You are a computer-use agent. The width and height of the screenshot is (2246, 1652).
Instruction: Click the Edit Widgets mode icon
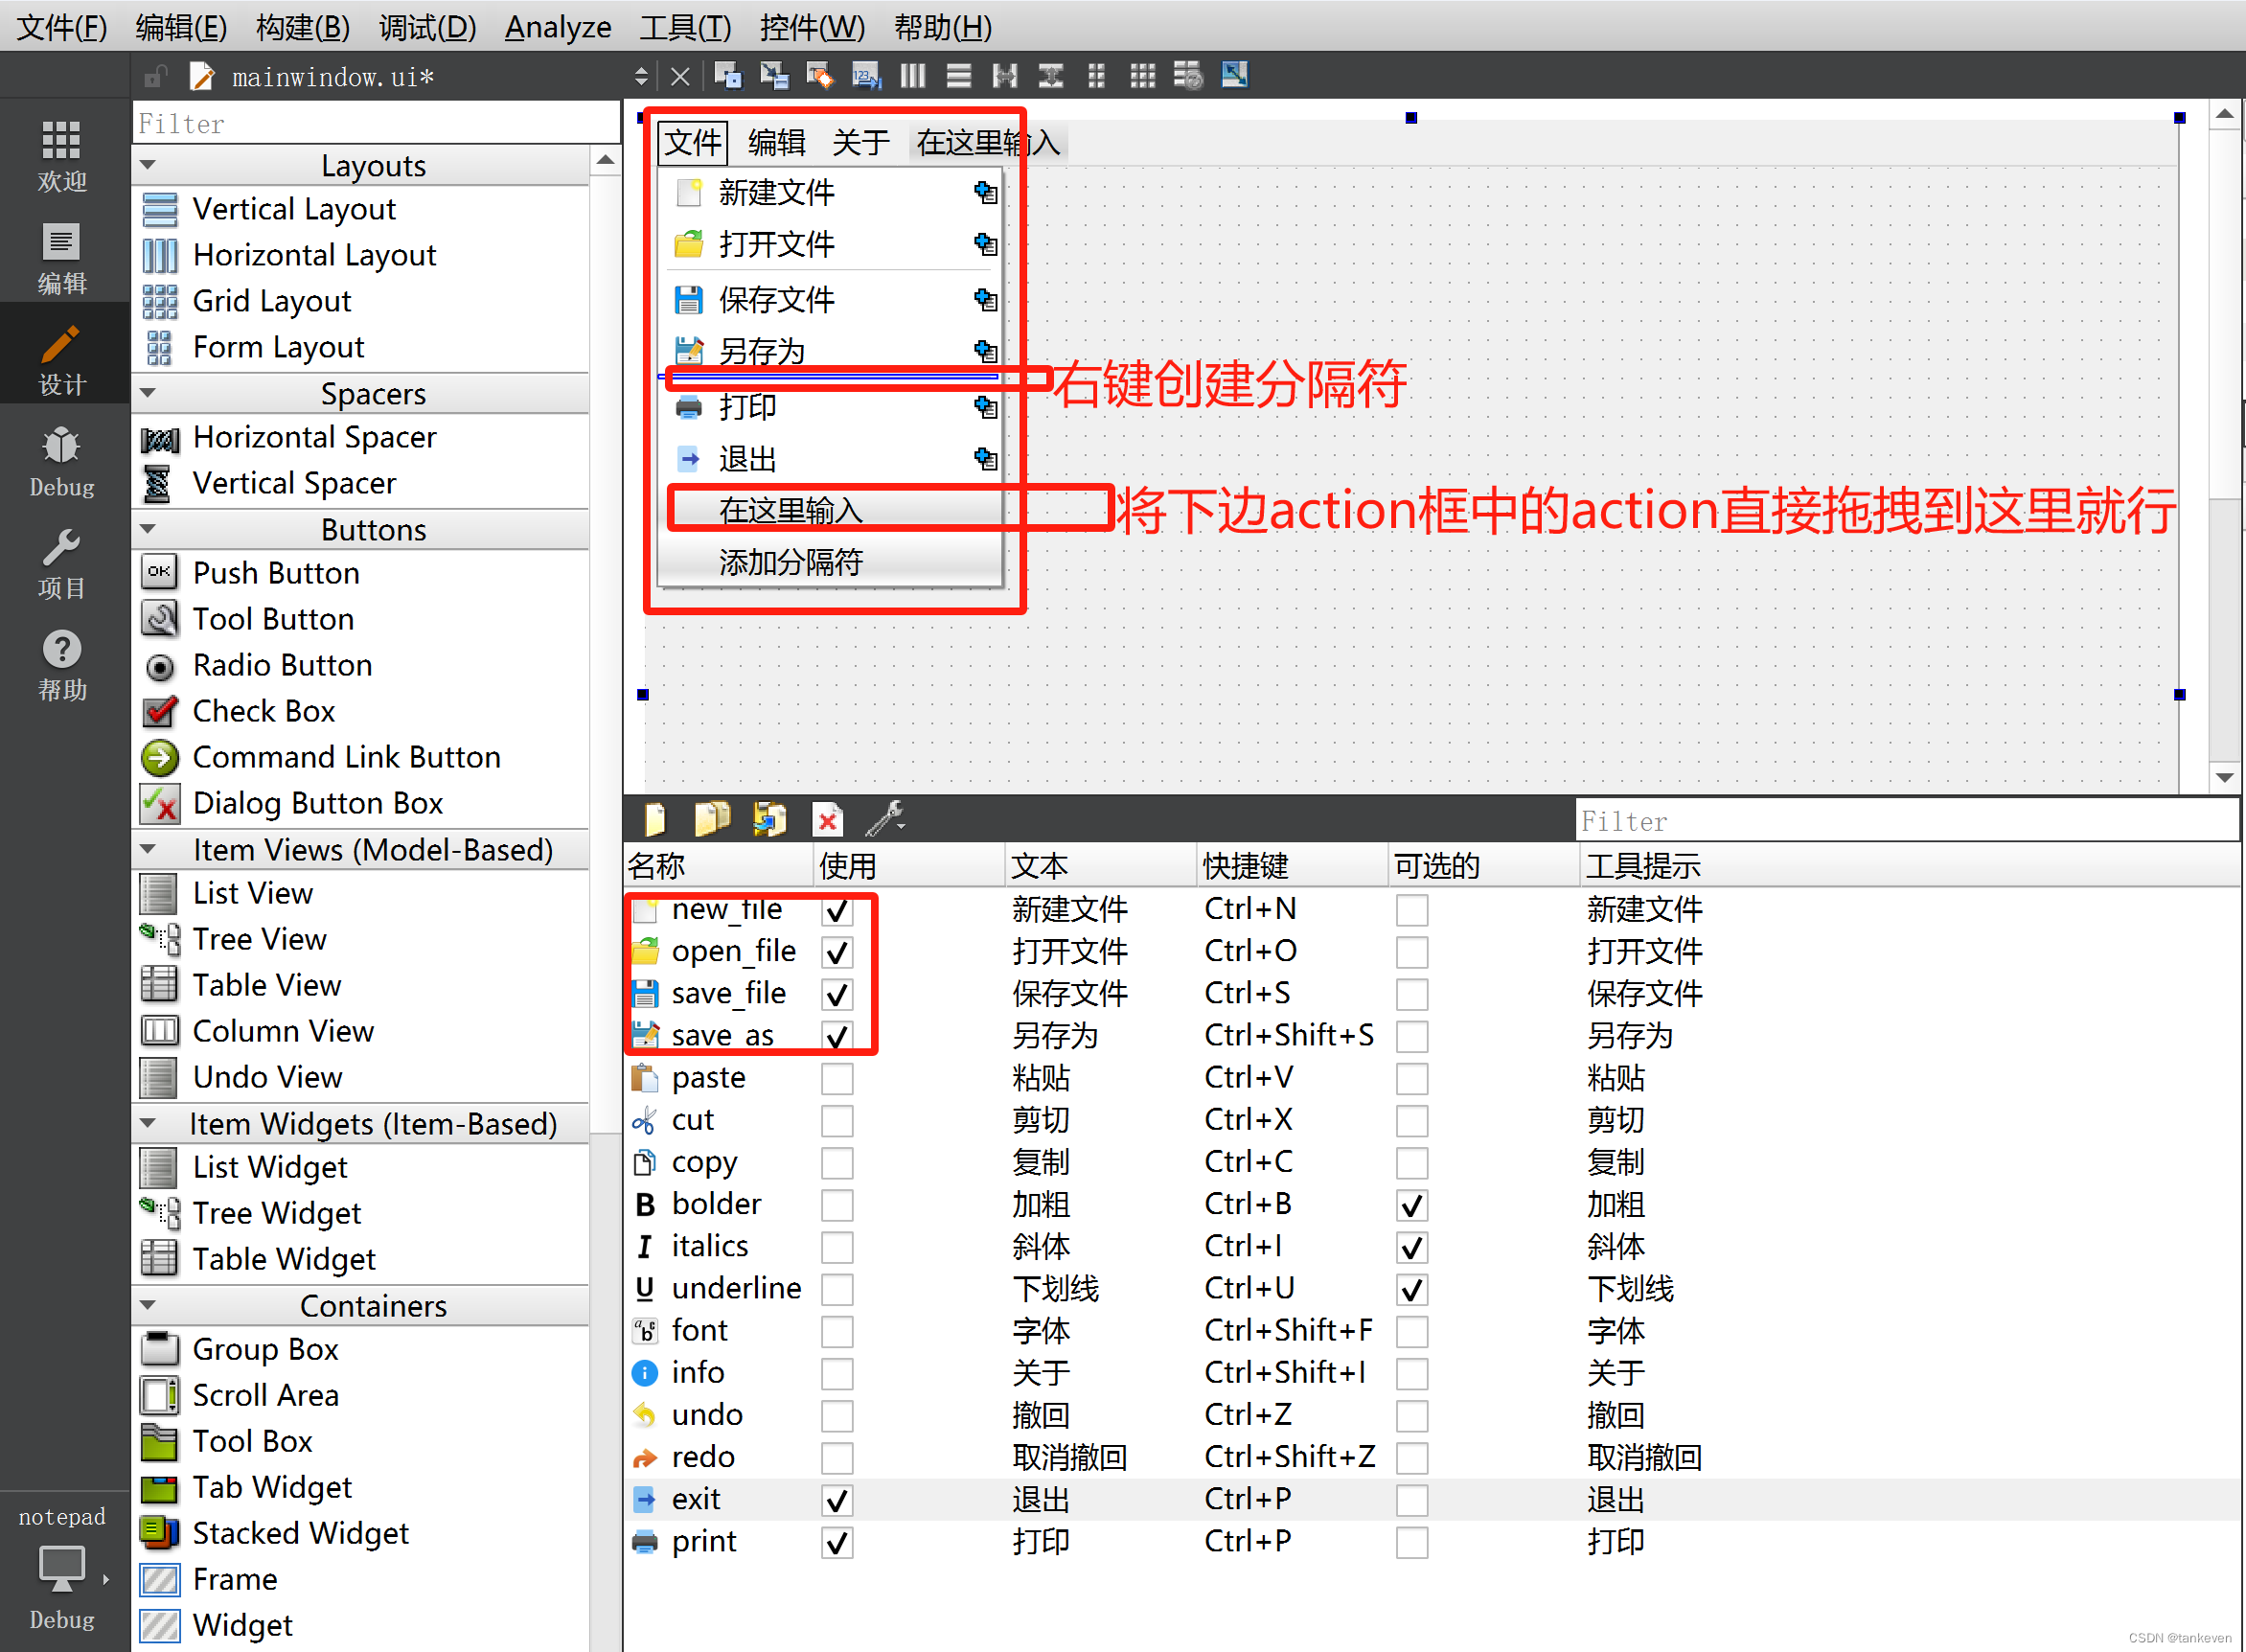tap(728, 76)
